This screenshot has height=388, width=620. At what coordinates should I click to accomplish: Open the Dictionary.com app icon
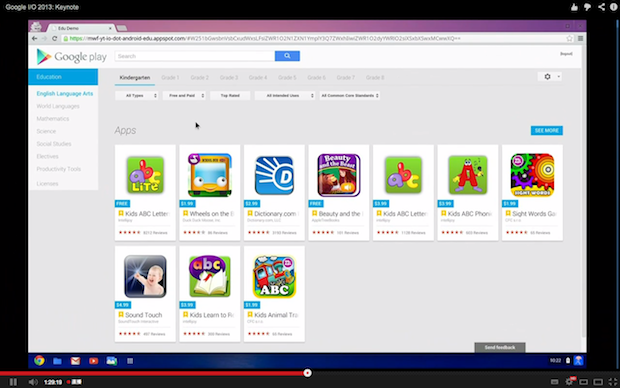click(274, 175)
